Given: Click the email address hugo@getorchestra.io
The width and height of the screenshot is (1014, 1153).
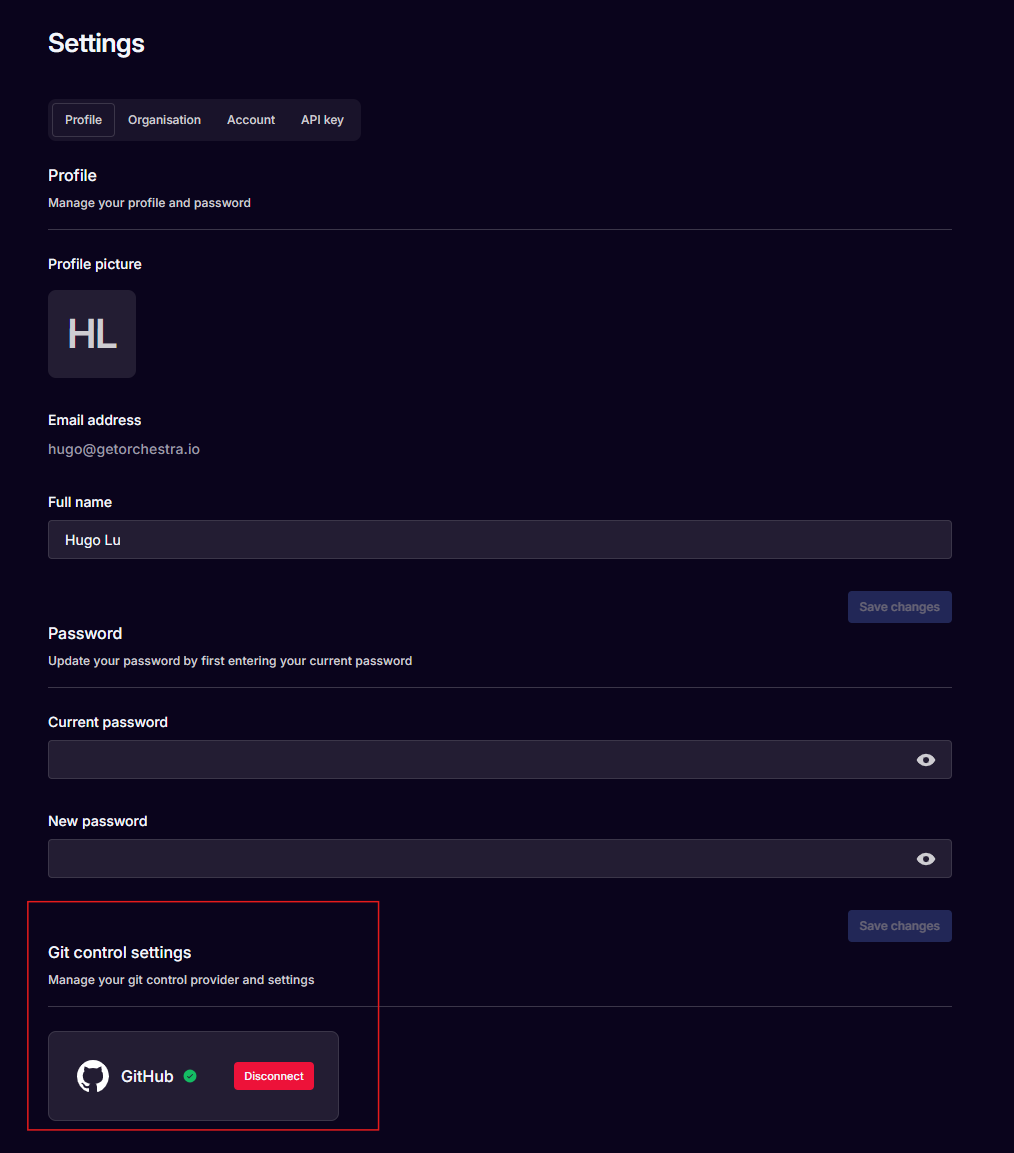Looking at the screenshot, I should [124, 448].
